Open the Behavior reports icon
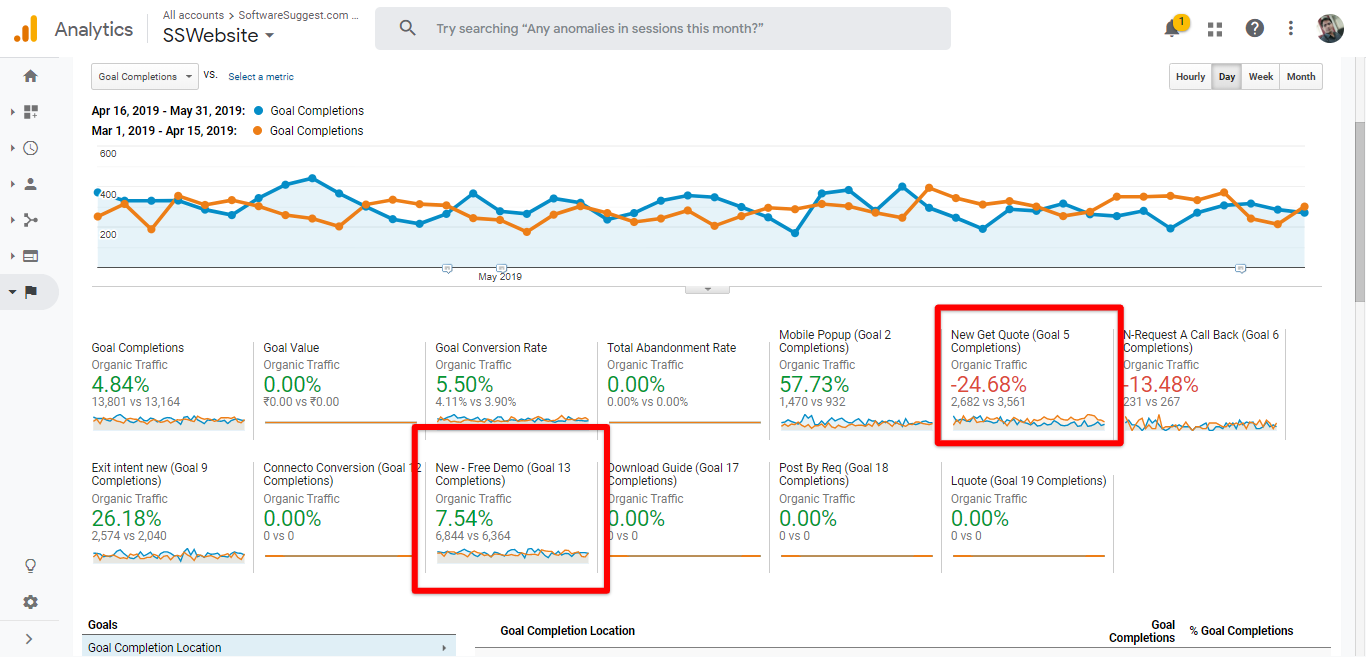1366x657 pixels. [30, 255]
